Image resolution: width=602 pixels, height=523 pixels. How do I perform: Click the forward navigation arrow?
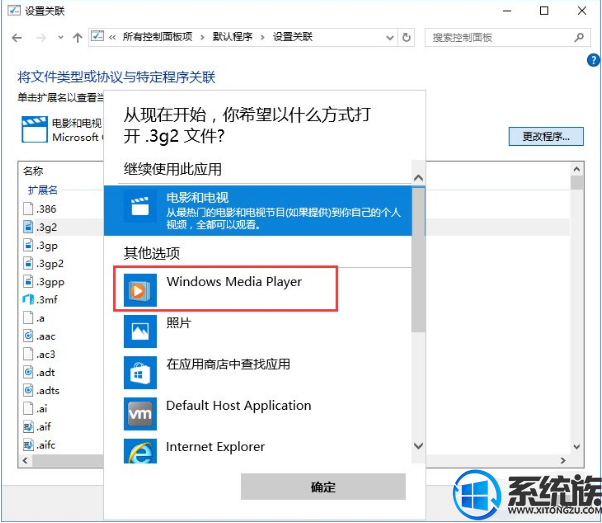pos(41,38)
